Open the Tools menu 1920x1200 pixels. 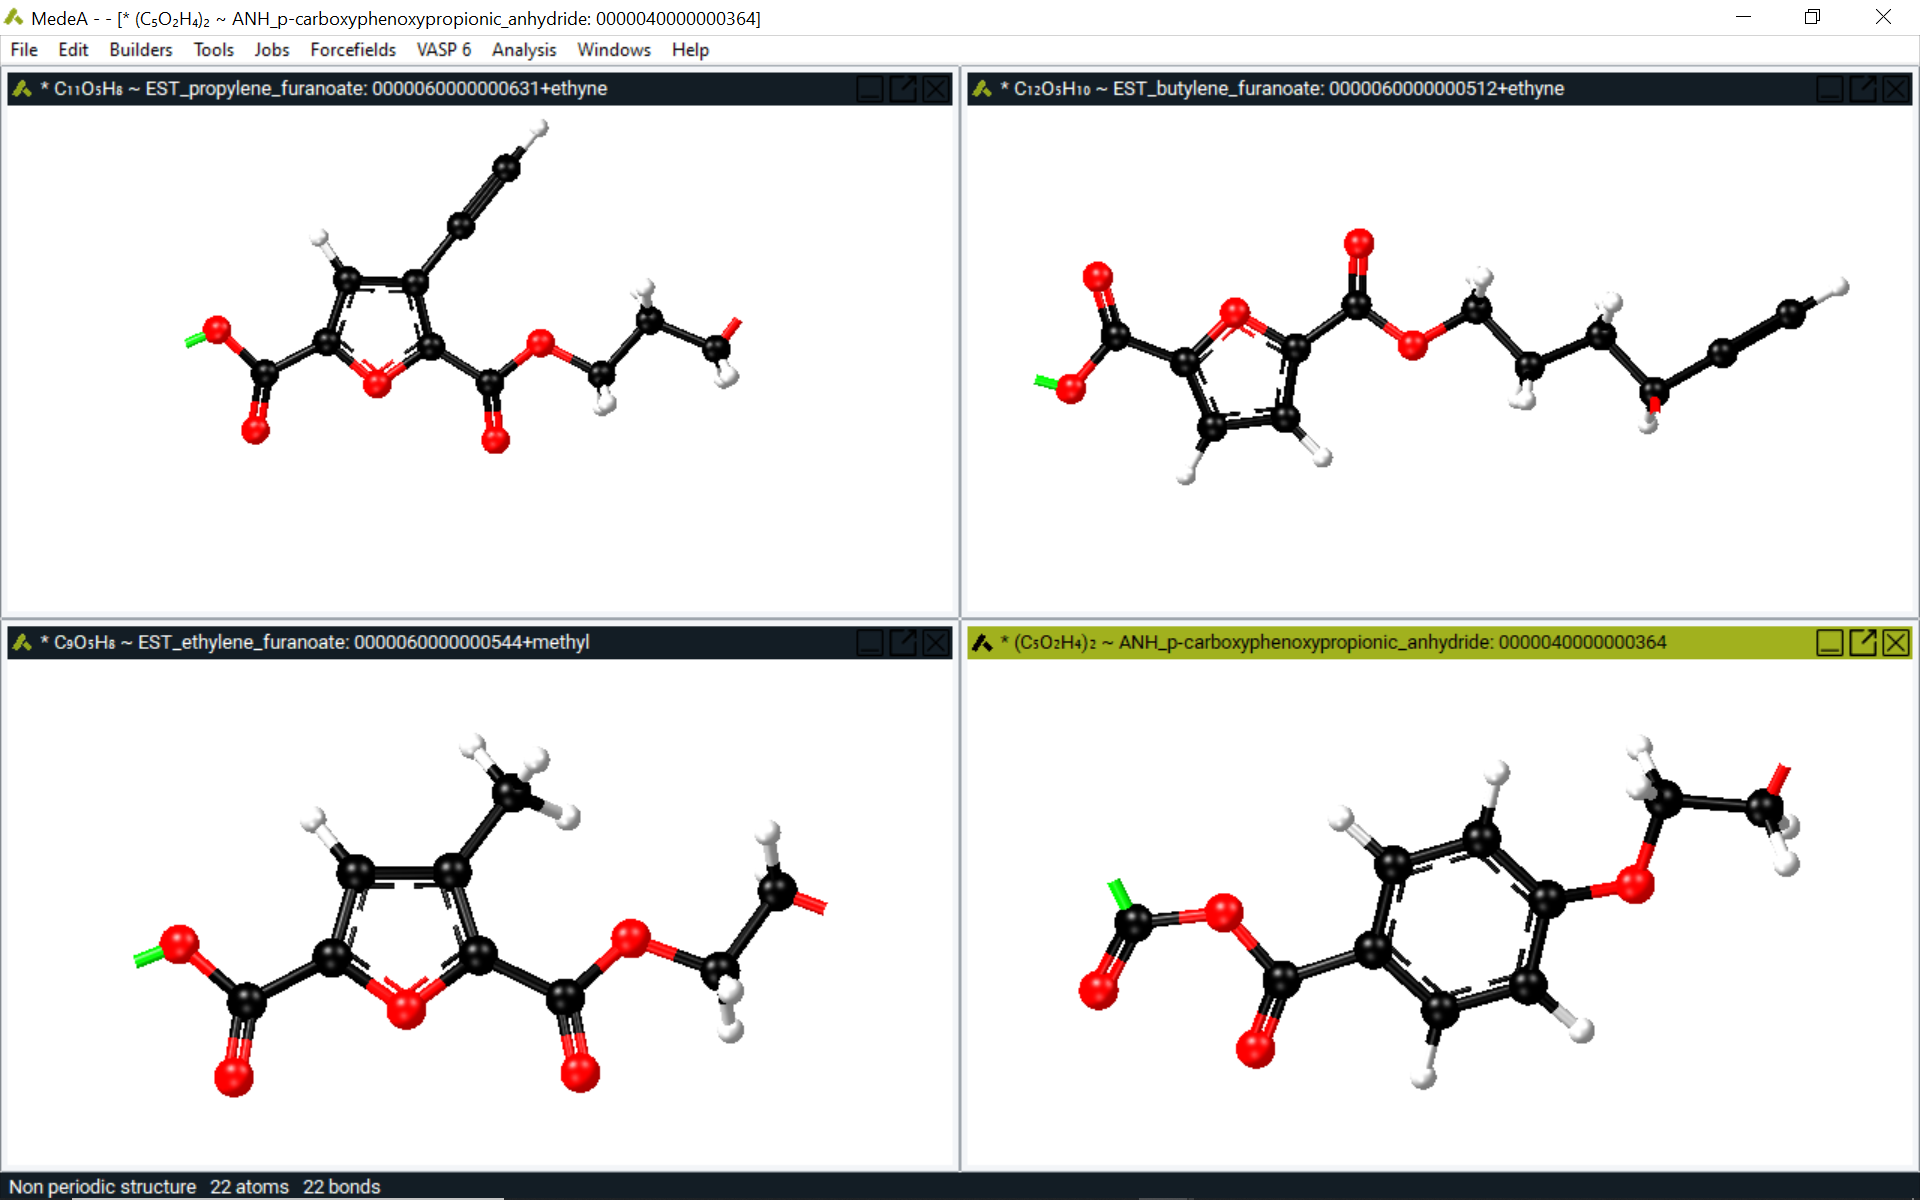213,50
